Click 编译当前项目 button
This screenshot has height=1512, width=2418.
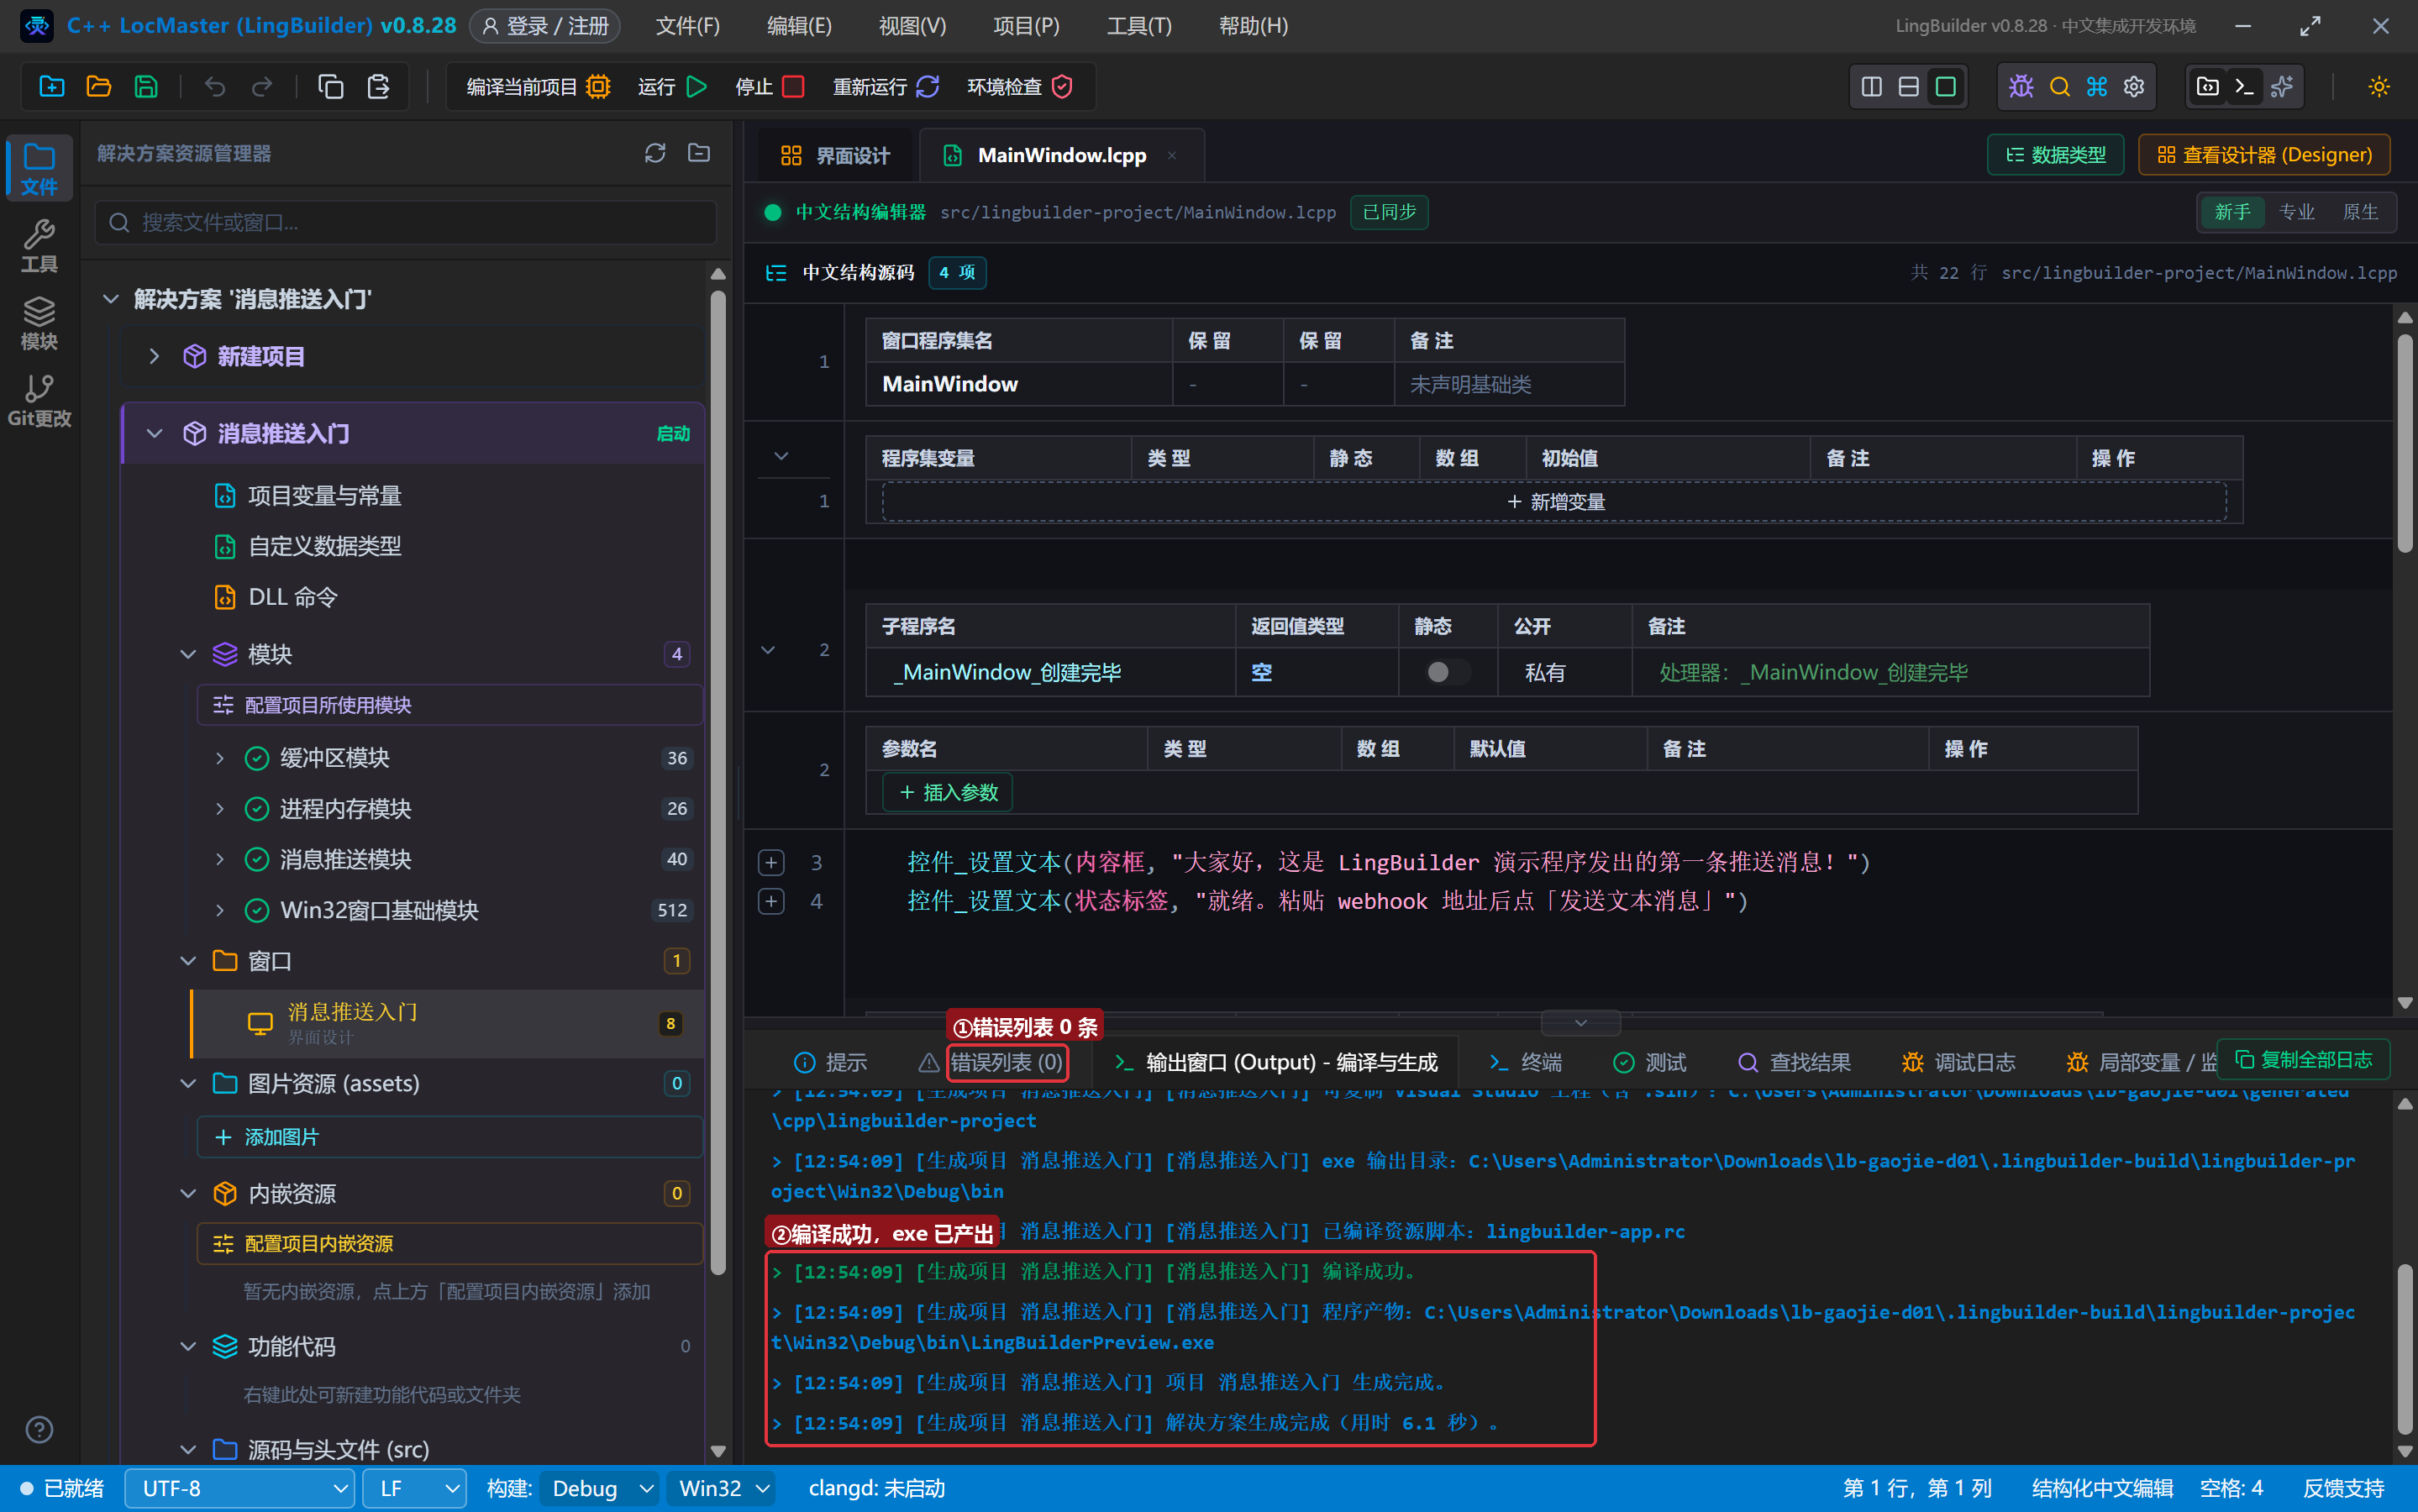pyautogui.click(x=538, y=87)
